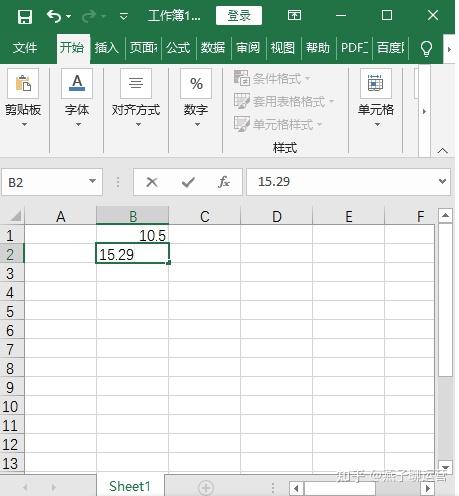459x496 pixels.
Task: Undo the last action
Action: coord(54,16)
